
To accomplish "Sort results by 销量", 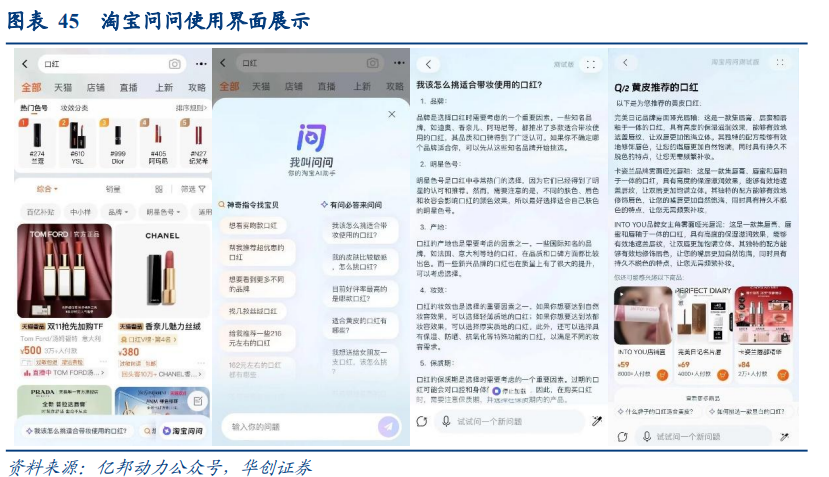I will click(x=113, y=189).
